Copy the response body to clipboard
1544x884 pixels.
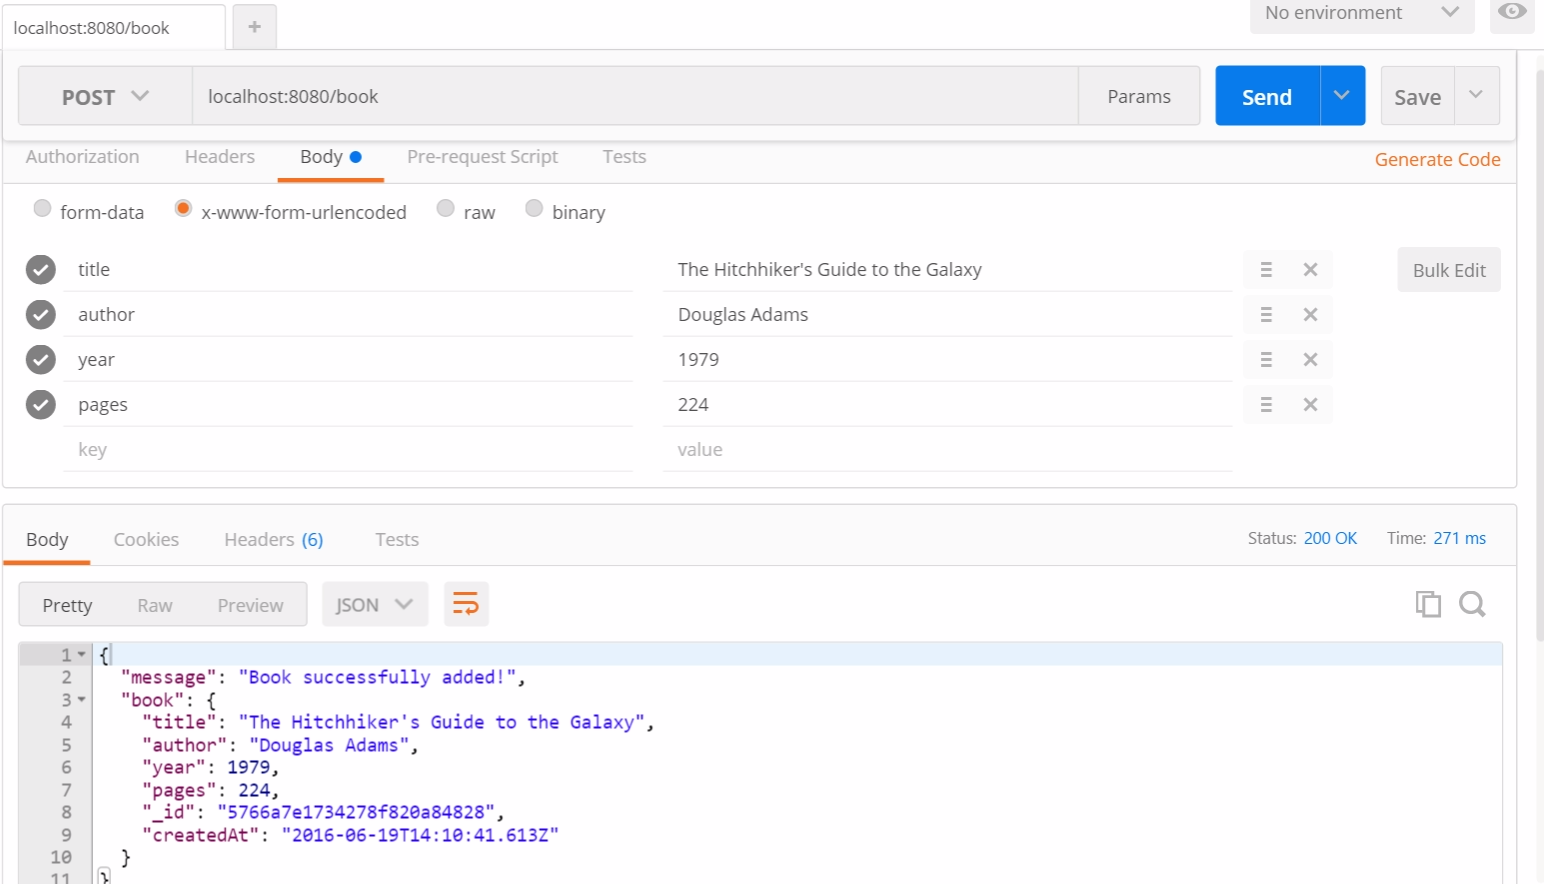pyautogui.click(x=1428, y=604)
